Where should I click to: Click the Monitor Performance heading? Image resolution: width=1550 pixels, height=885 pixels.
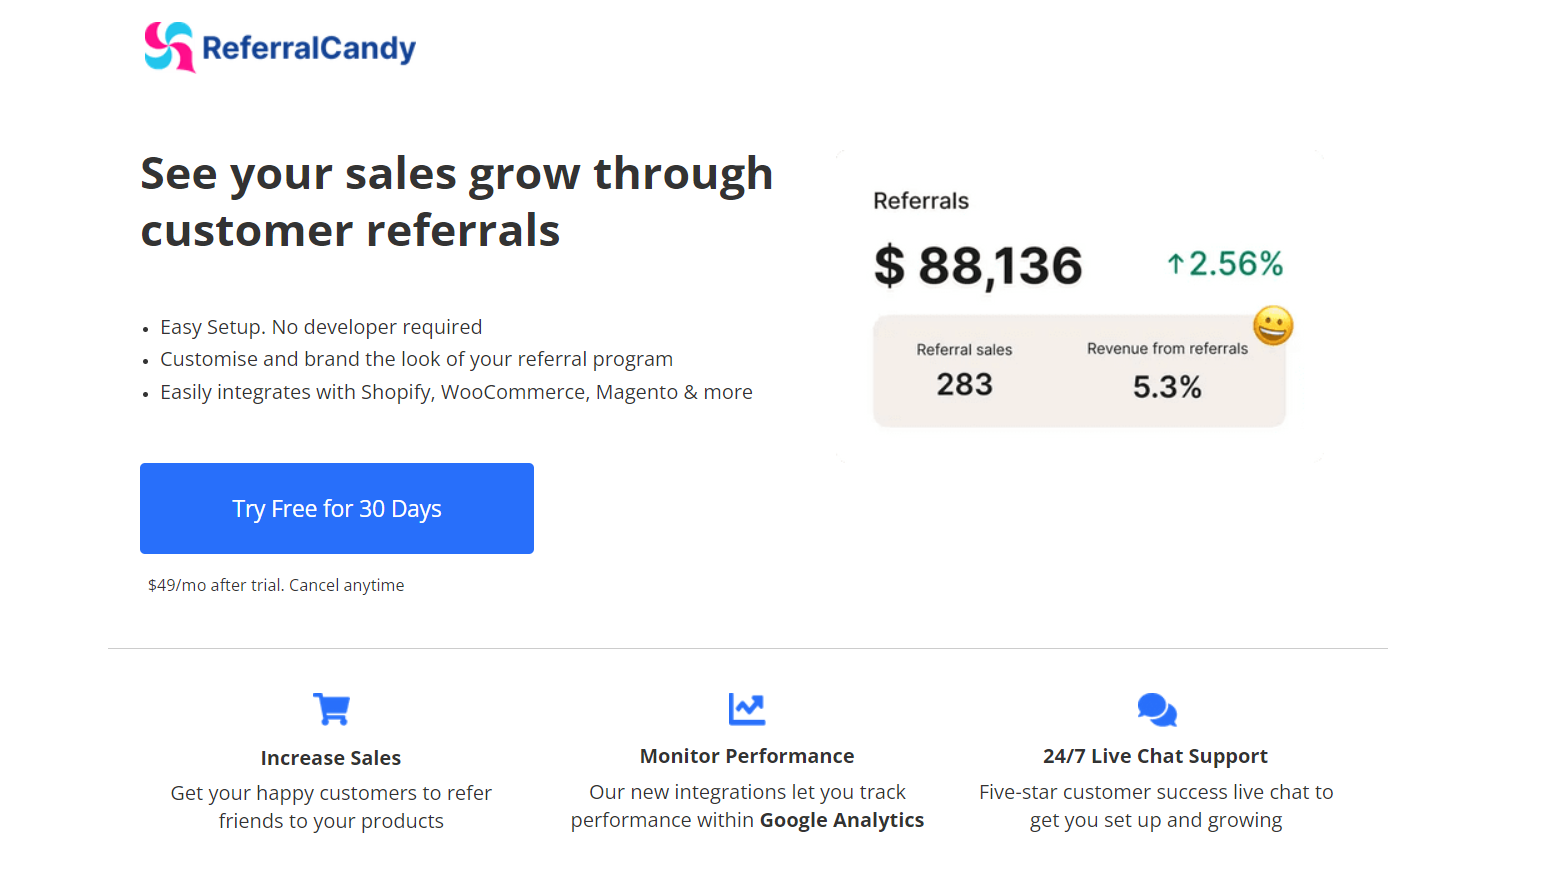point(747,756)
